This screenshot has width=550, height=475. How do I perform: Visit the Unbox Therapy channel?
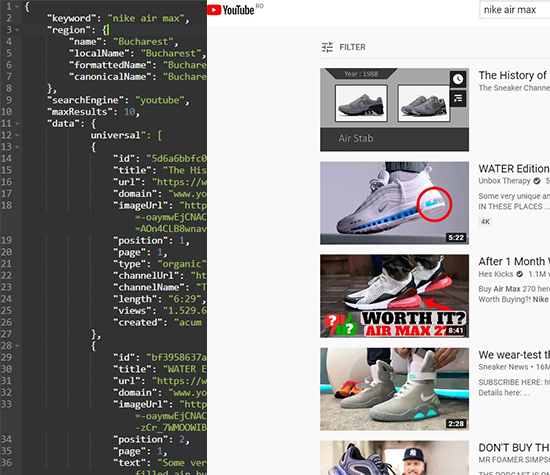pos(504,181)
